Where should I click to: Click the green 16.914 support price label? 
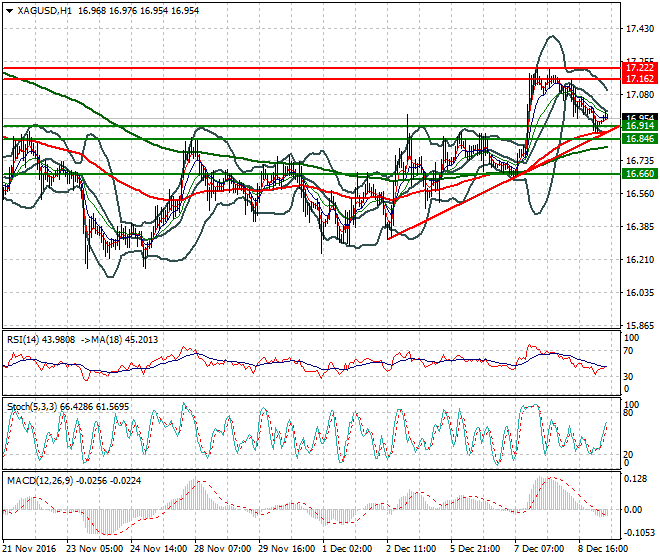[x=639, y=126]
